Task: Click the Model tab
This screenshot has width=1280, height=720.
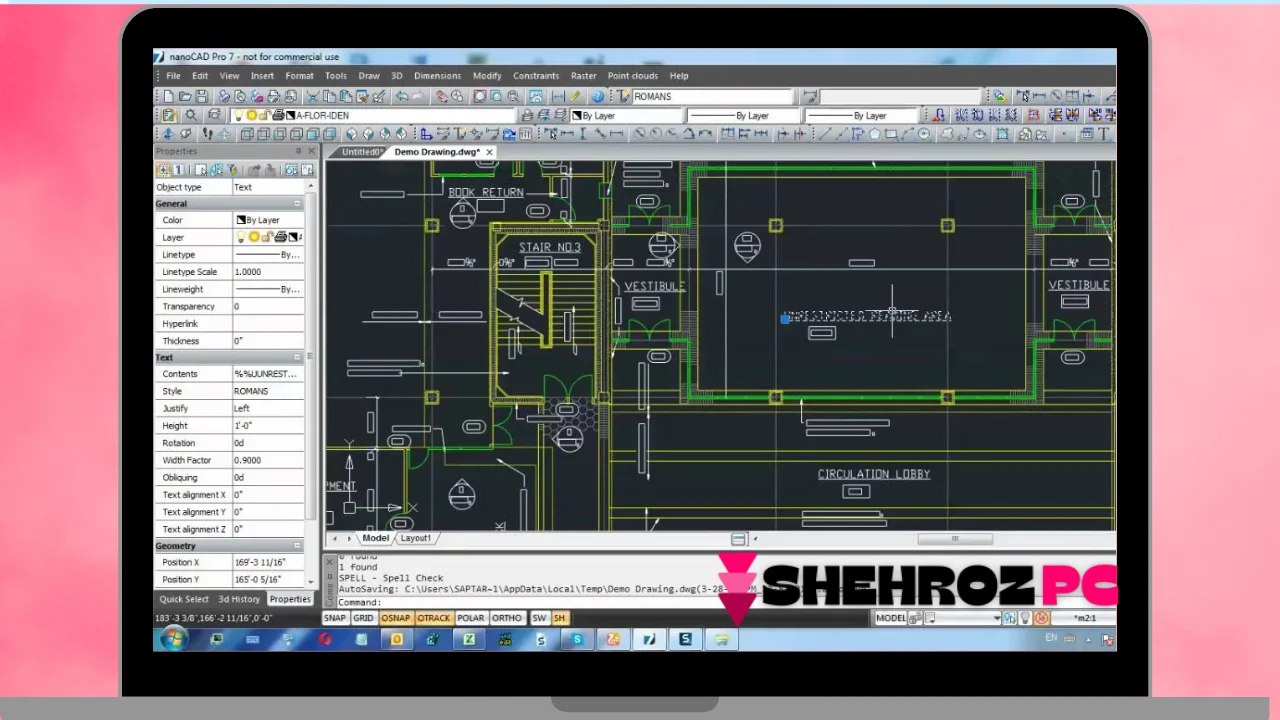Action: pyautogui.click(x=375, y=538)
